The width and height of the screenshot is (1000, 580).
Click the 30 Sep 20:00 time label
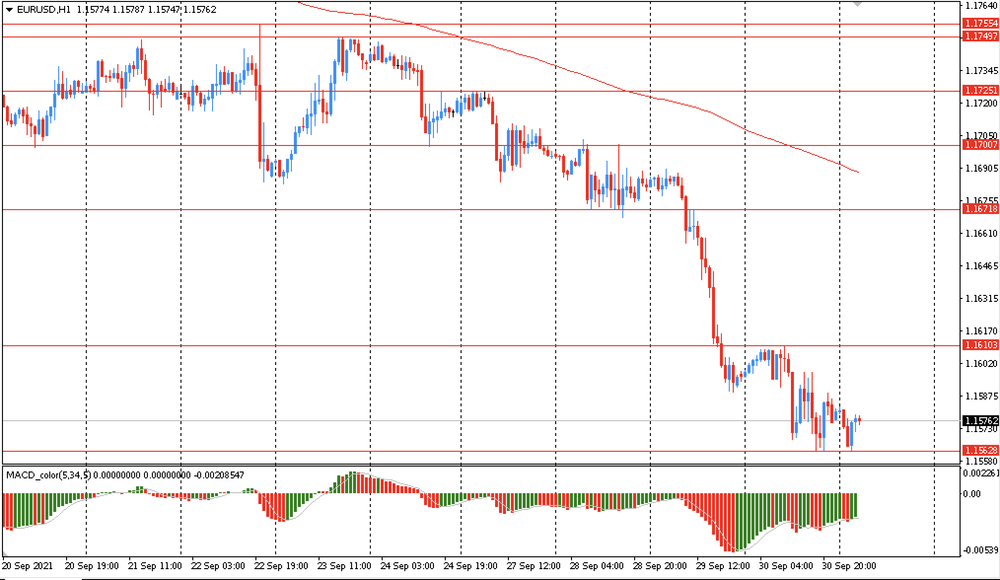pos(849,566)
